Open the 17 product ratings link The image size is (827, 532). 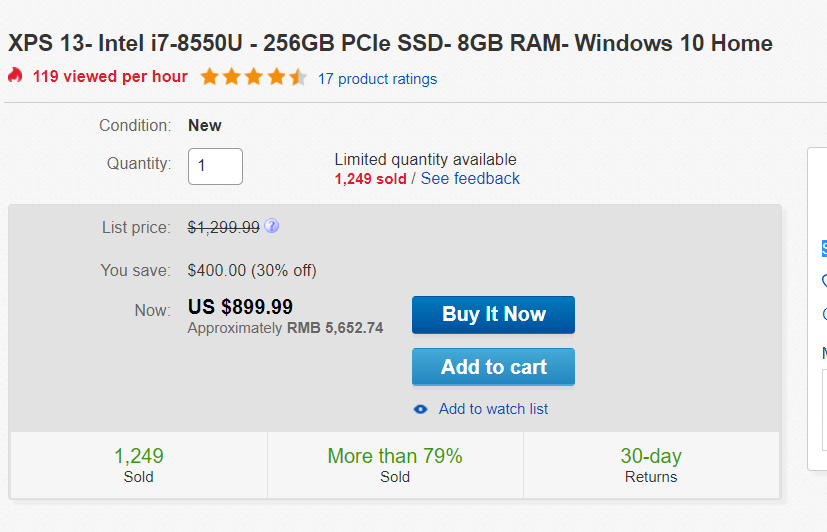(x=378, y=79)
